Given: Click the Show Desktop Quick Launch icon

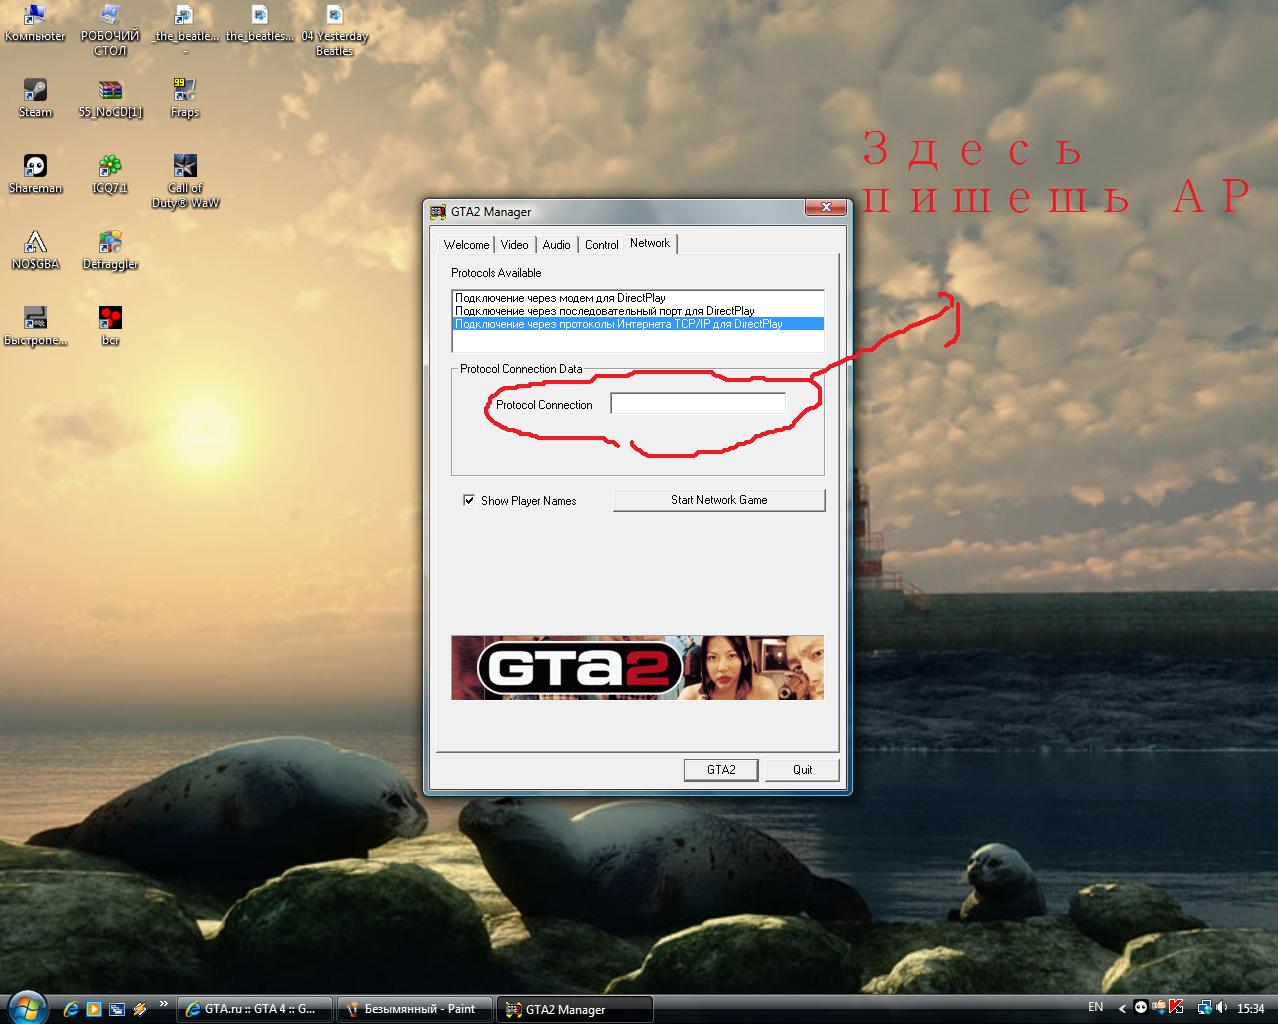Looking at the screenshot, I should pos(117,1009).
